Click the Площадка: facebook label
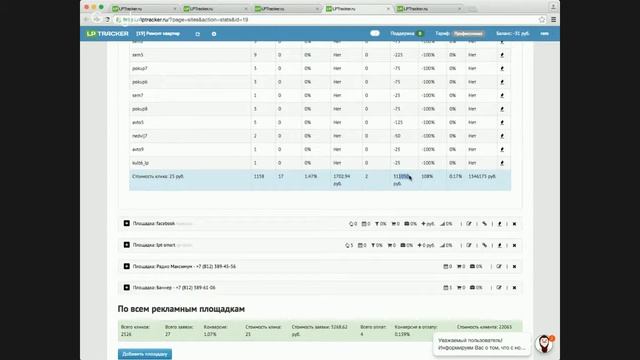Image resolution: width=640 pixels, height=360 pixels. click(153, 224)
